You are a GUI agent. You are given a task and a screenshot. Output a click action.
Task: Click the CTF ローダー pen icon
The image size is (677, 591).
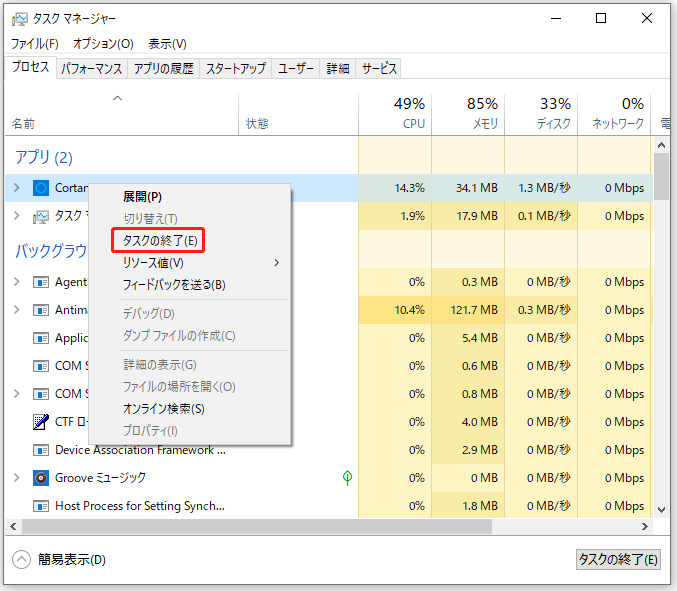tap(41, 422)
